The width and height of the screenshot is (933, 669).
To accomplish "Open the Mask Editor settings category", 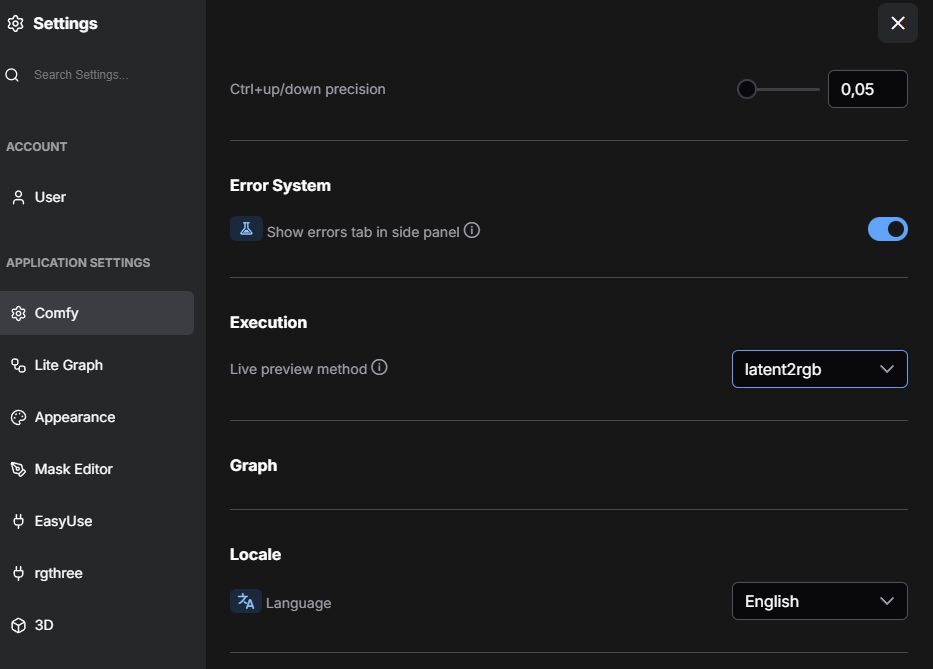I will click(x=97, y=470).
